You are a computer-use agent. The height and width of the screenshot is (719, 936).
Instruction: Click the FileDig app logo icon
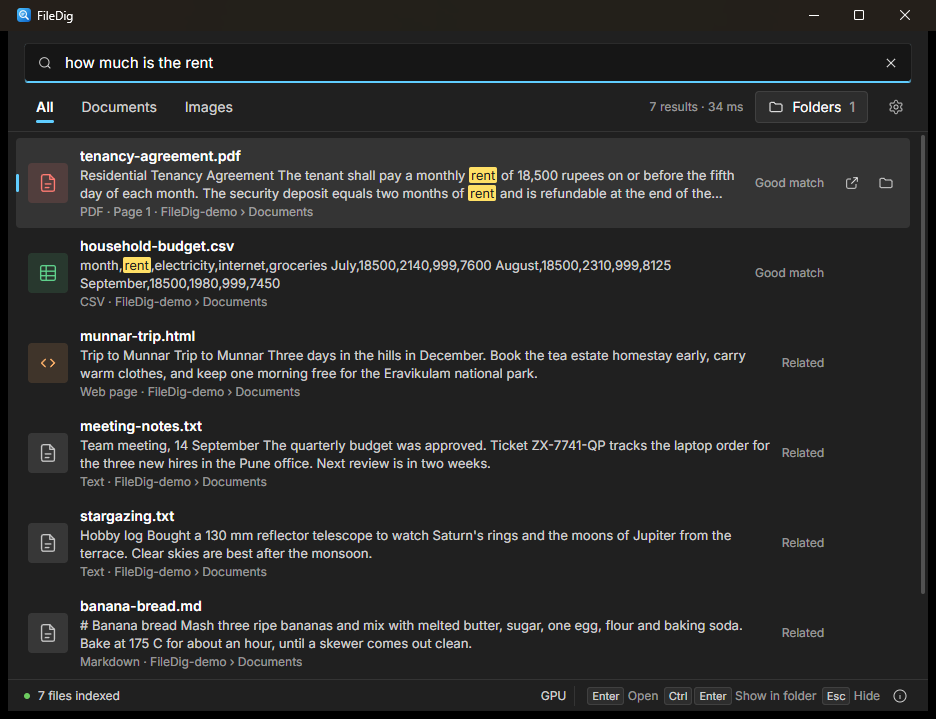23,16
